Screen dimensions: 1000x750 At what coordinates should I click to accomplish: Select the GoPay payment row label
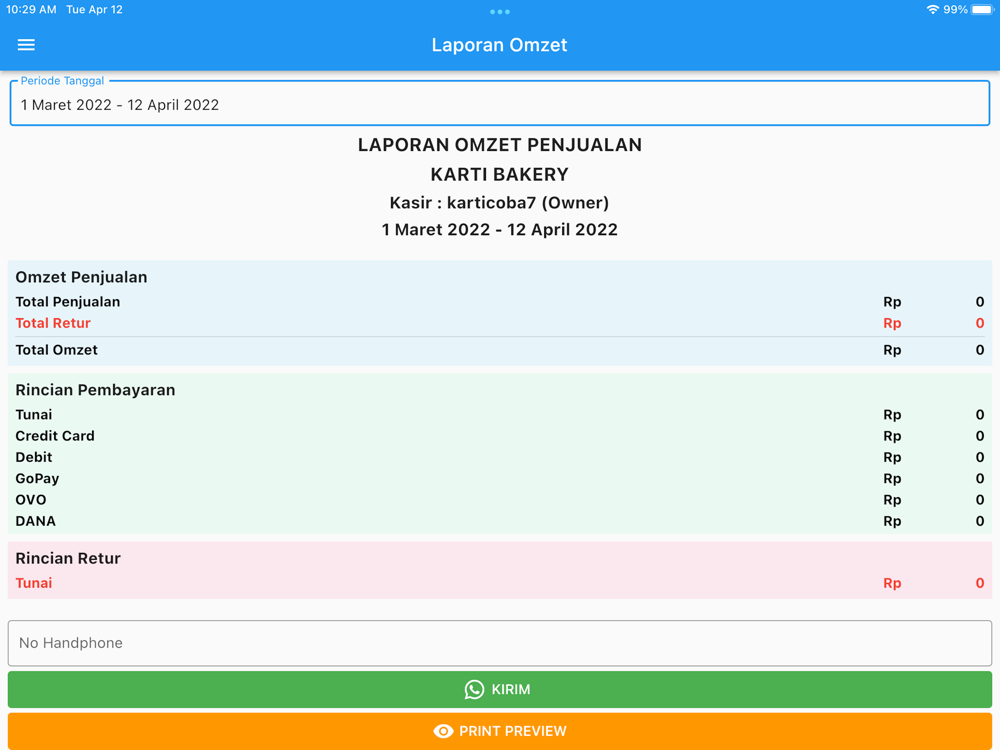coord(37,479)
